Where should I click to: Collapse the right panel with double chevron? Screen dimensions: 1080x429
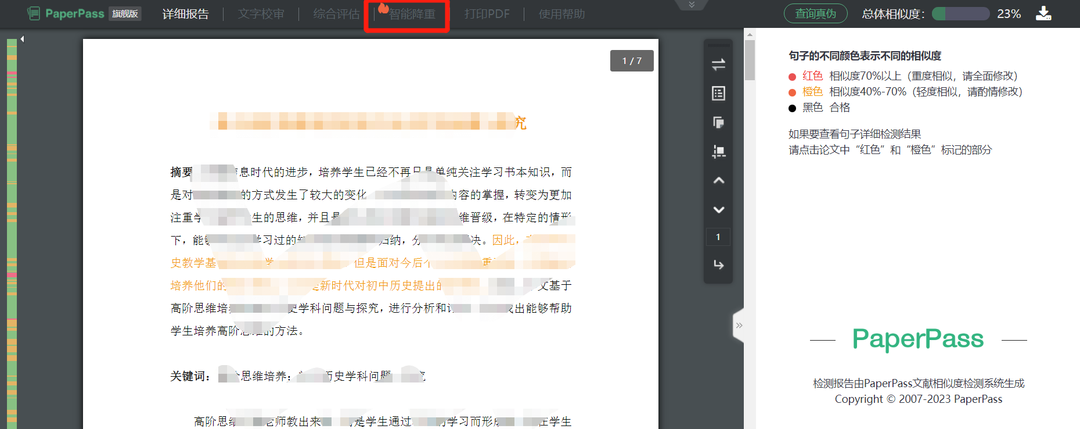(x=738, y=325)
